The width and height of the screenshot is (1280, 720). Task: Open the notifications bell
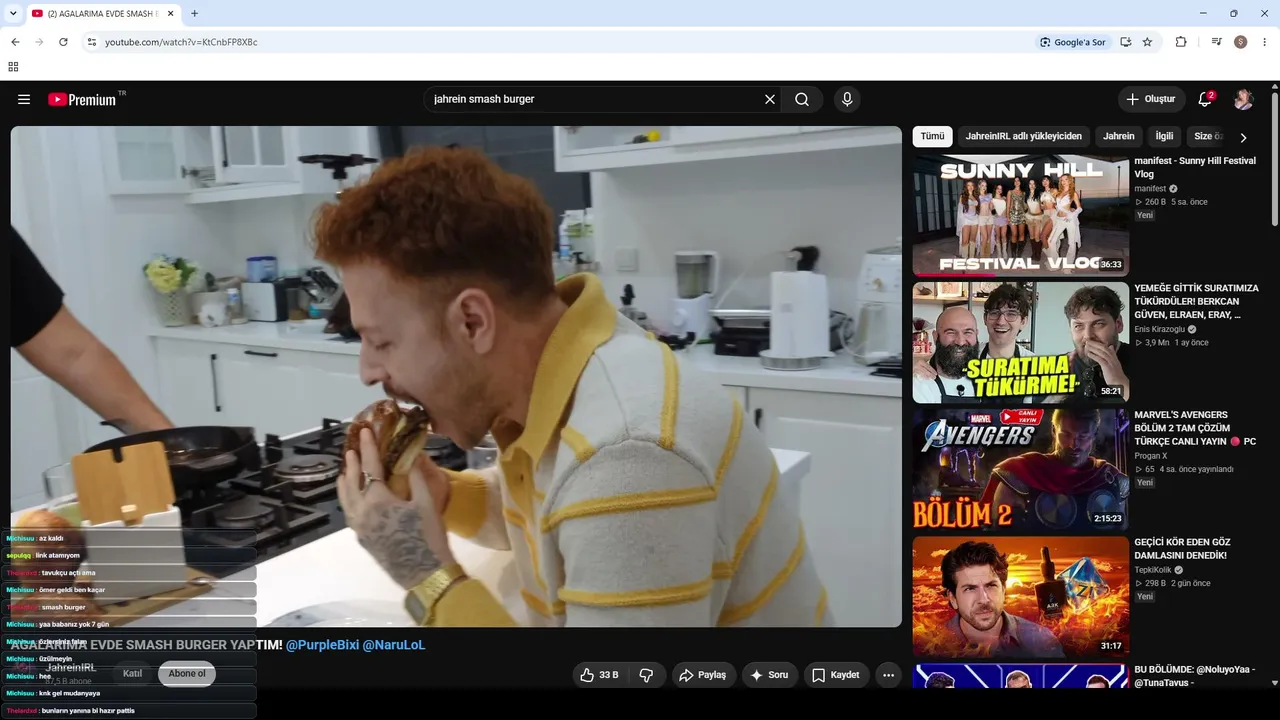tap(1205, 99)
